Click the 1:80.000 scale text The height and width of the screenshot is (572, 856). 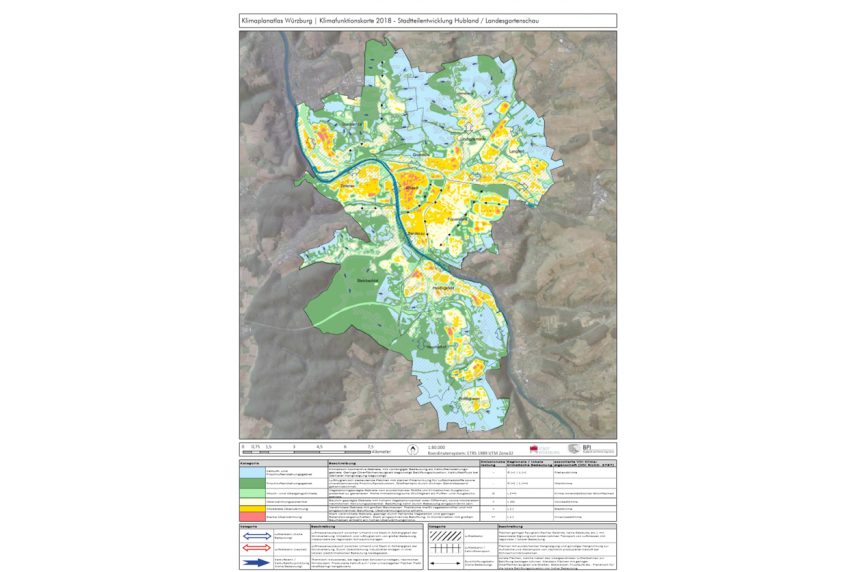(x=435, y=447)
